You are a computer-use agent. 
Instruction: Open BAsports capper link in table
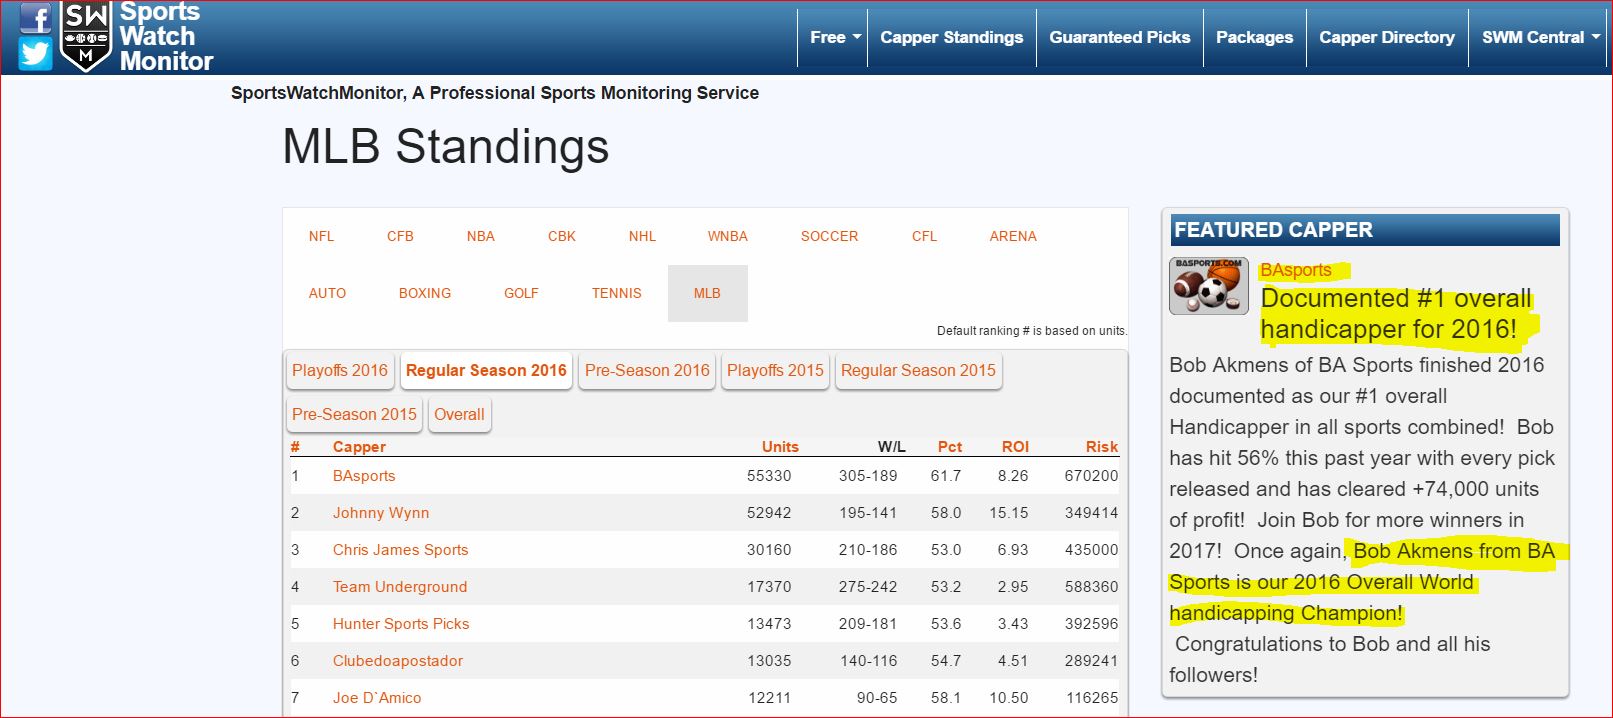point(364,476)
